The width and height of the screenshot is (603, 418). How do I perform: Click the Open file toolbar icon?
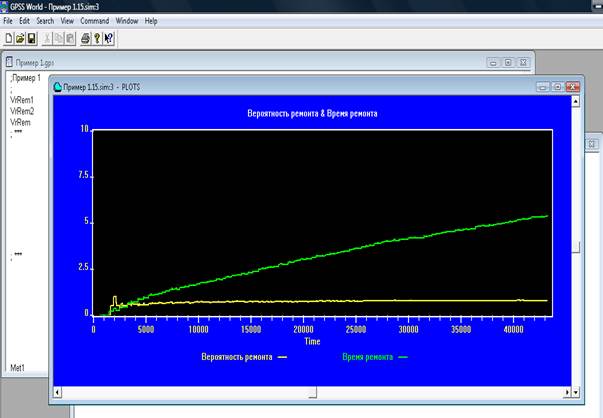click(x=20, y=38)
